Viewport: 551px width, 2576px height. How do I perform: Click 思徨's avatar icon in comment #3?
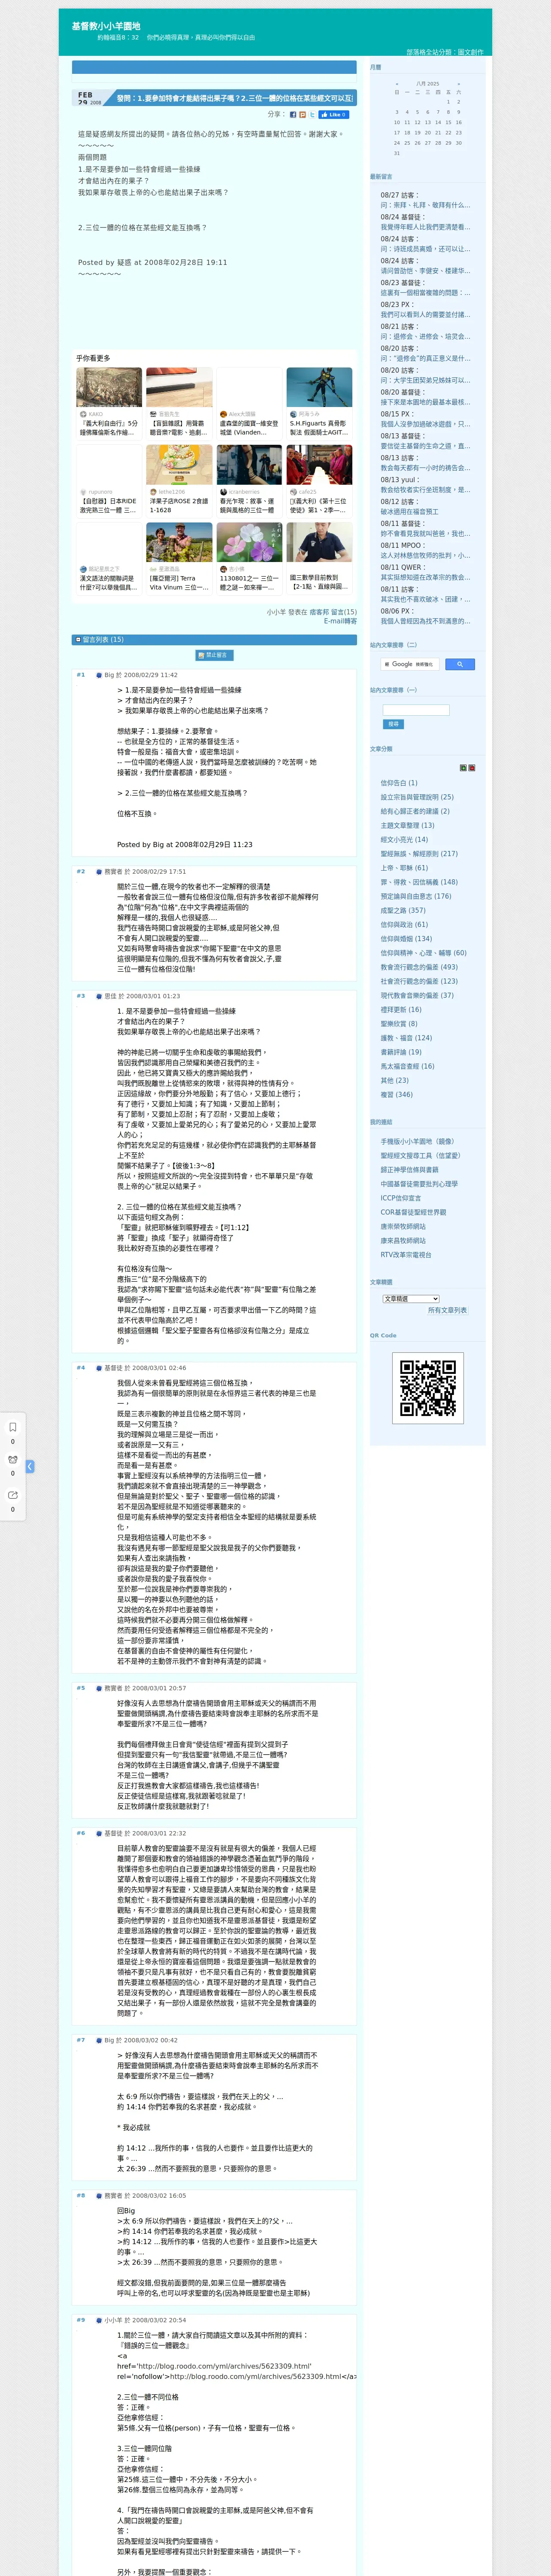click(99, 996)
